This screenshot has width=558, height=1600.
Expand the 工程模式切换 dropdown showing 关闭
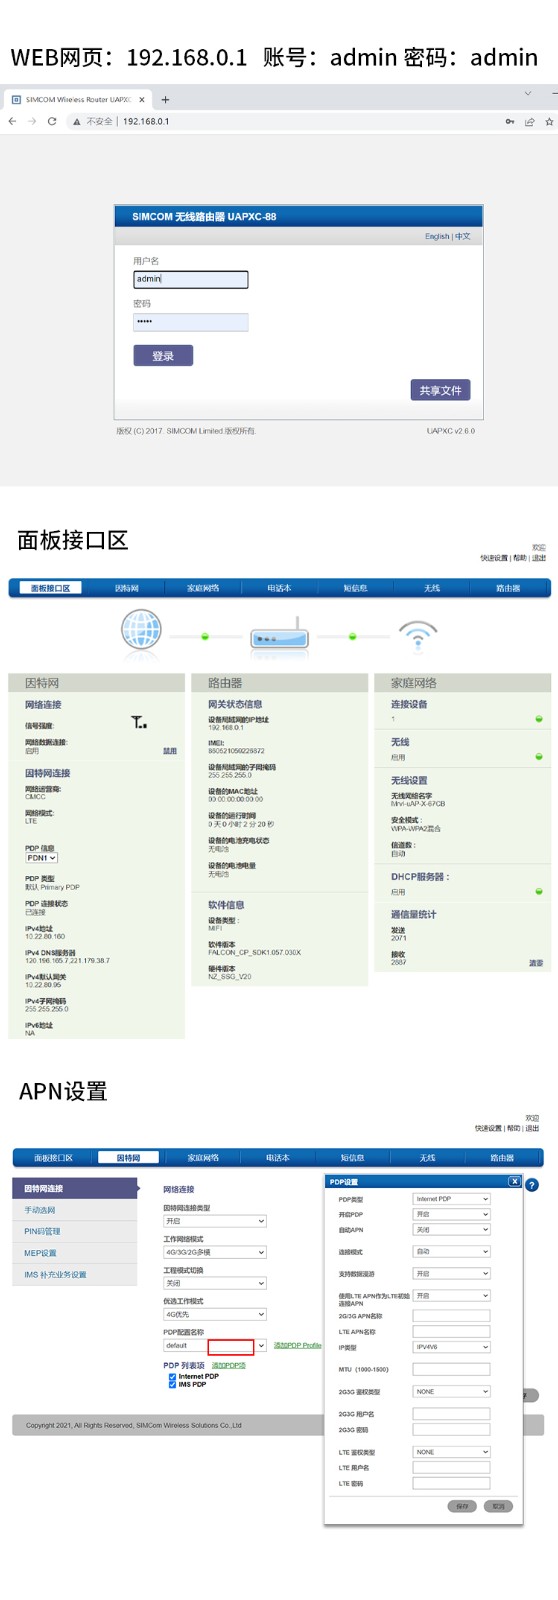(x=215, y=1283)
